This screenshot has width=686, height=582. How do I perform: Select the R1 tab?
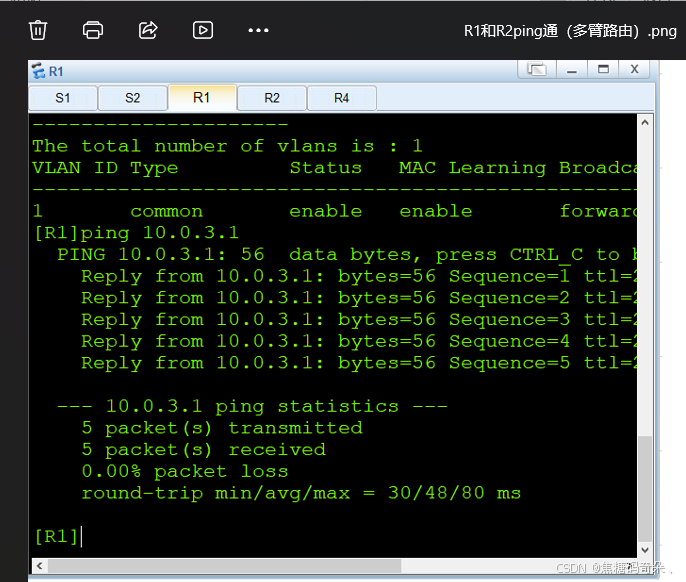[x=202, y=98]
